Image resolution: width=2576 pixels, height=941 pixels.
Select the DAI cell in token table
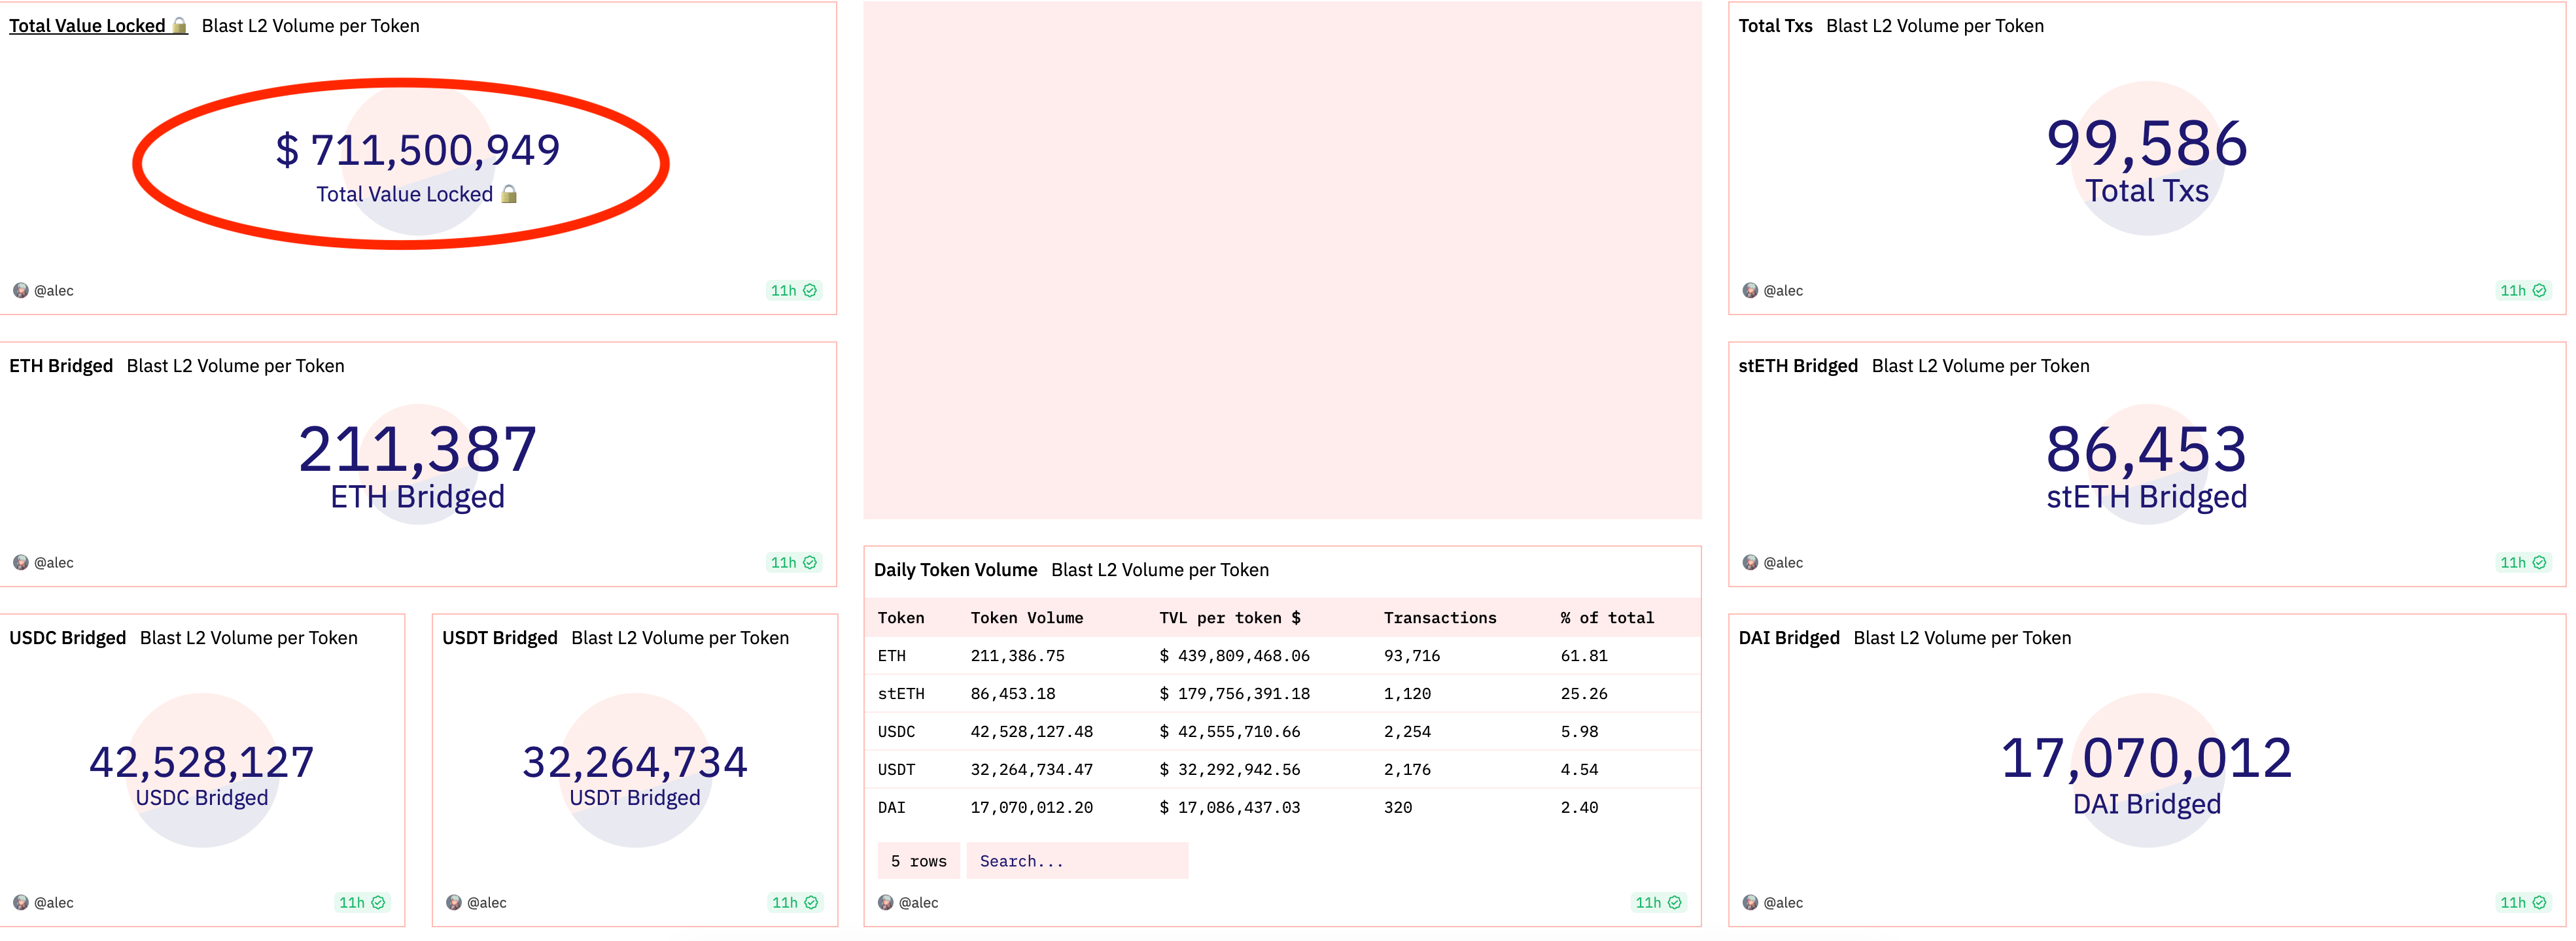click(x=892, y=808)
